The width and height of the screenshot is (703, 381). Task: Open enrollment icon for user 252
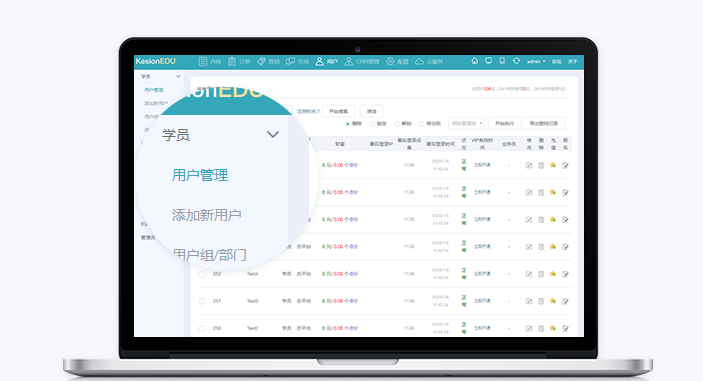pos(565,274)
